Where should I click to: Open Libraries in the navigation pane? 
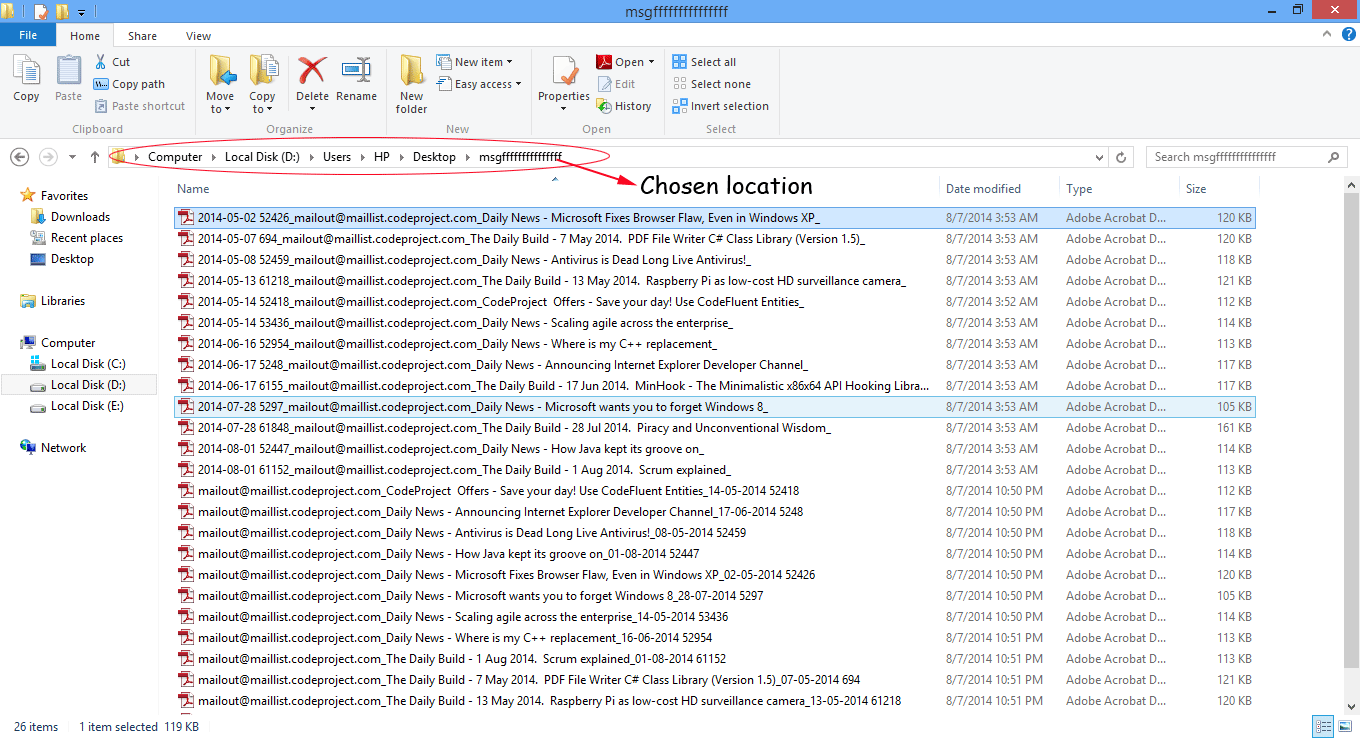click(x=63, y=301)
